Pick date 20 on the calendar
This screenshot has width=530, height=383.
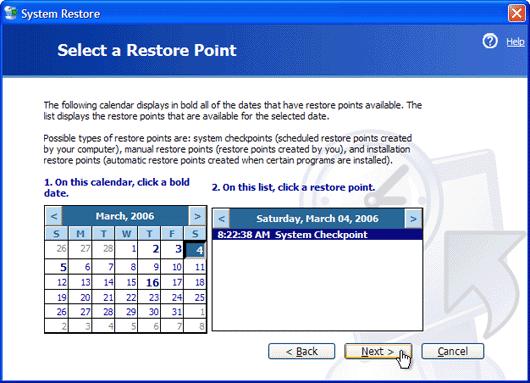[80, 297]
